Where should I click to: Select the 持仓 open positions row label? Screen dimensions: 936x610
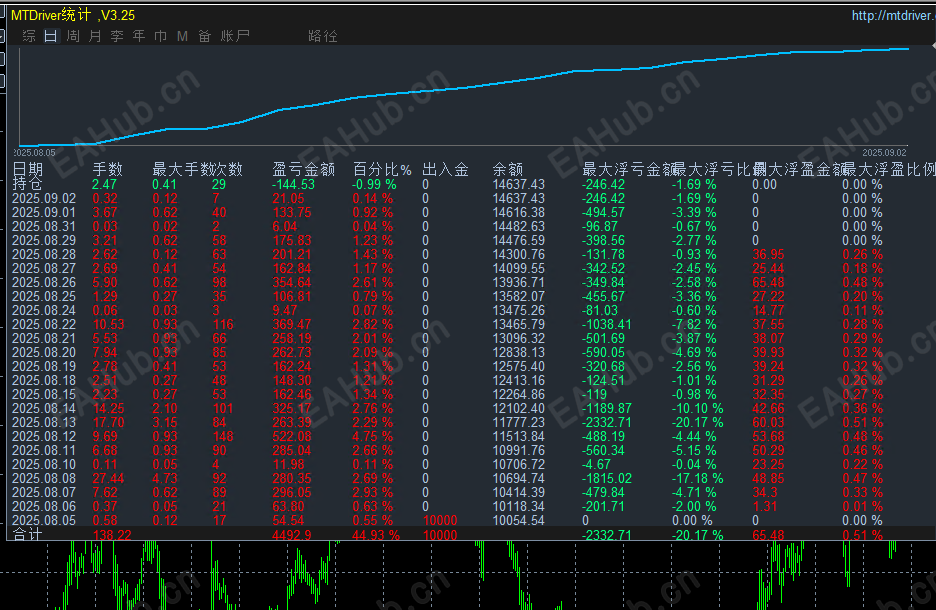click(x=27, y=184)
